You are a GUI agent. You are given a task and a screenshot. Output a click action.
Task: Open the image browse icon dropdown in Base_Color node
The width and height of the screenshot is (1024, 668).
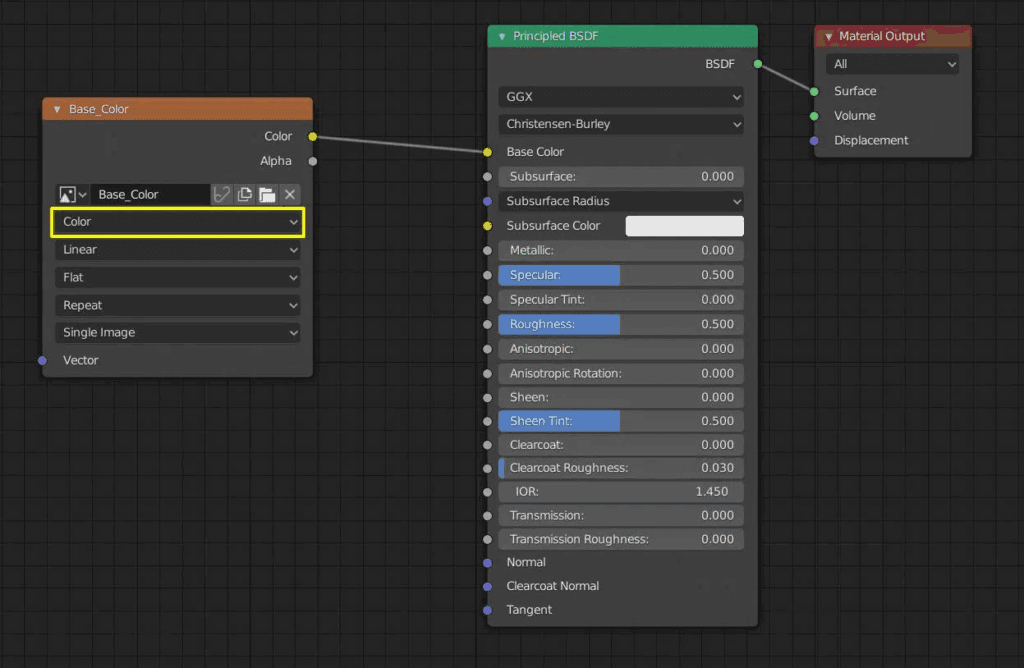[72, 195]
